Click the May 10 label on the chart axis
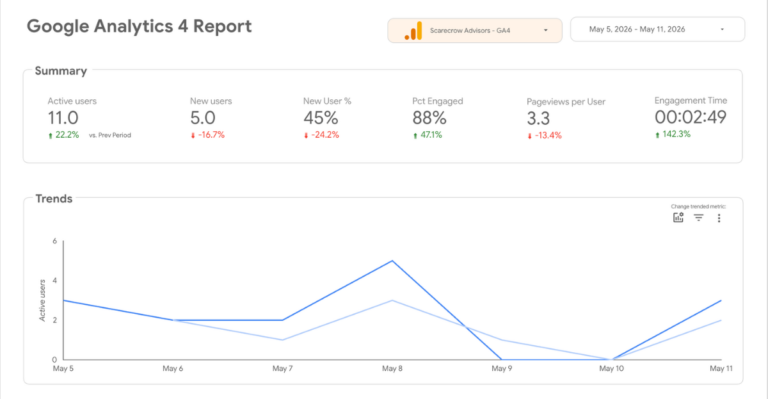768x399 pixels. tap(612, 369)
